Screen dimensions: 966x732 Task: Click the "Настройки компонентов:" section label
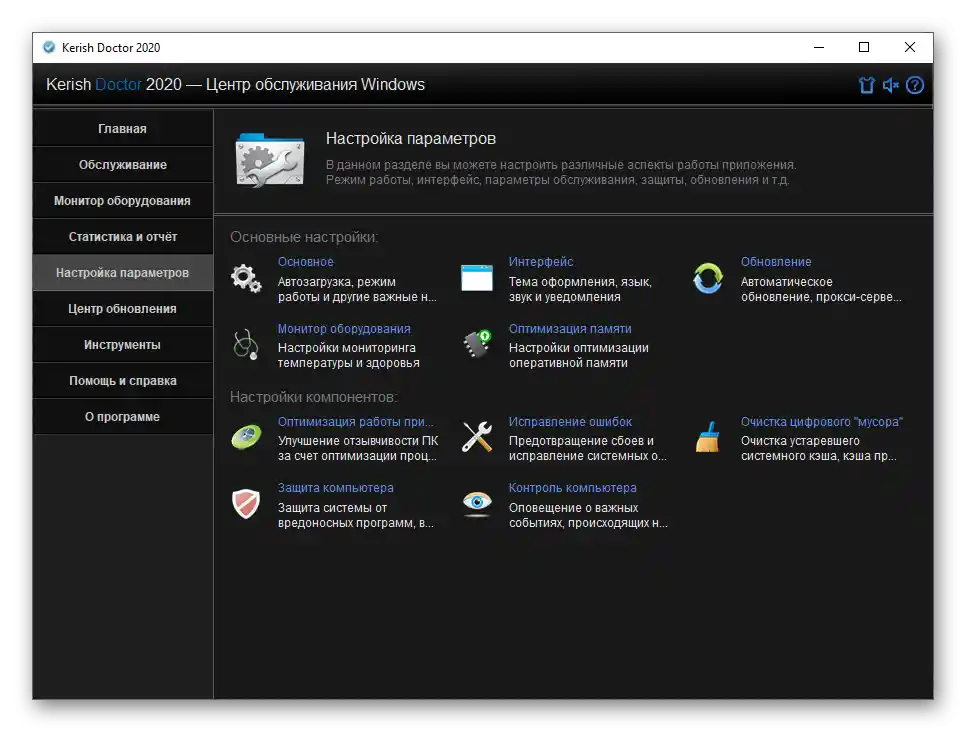[x=314, y=397]
